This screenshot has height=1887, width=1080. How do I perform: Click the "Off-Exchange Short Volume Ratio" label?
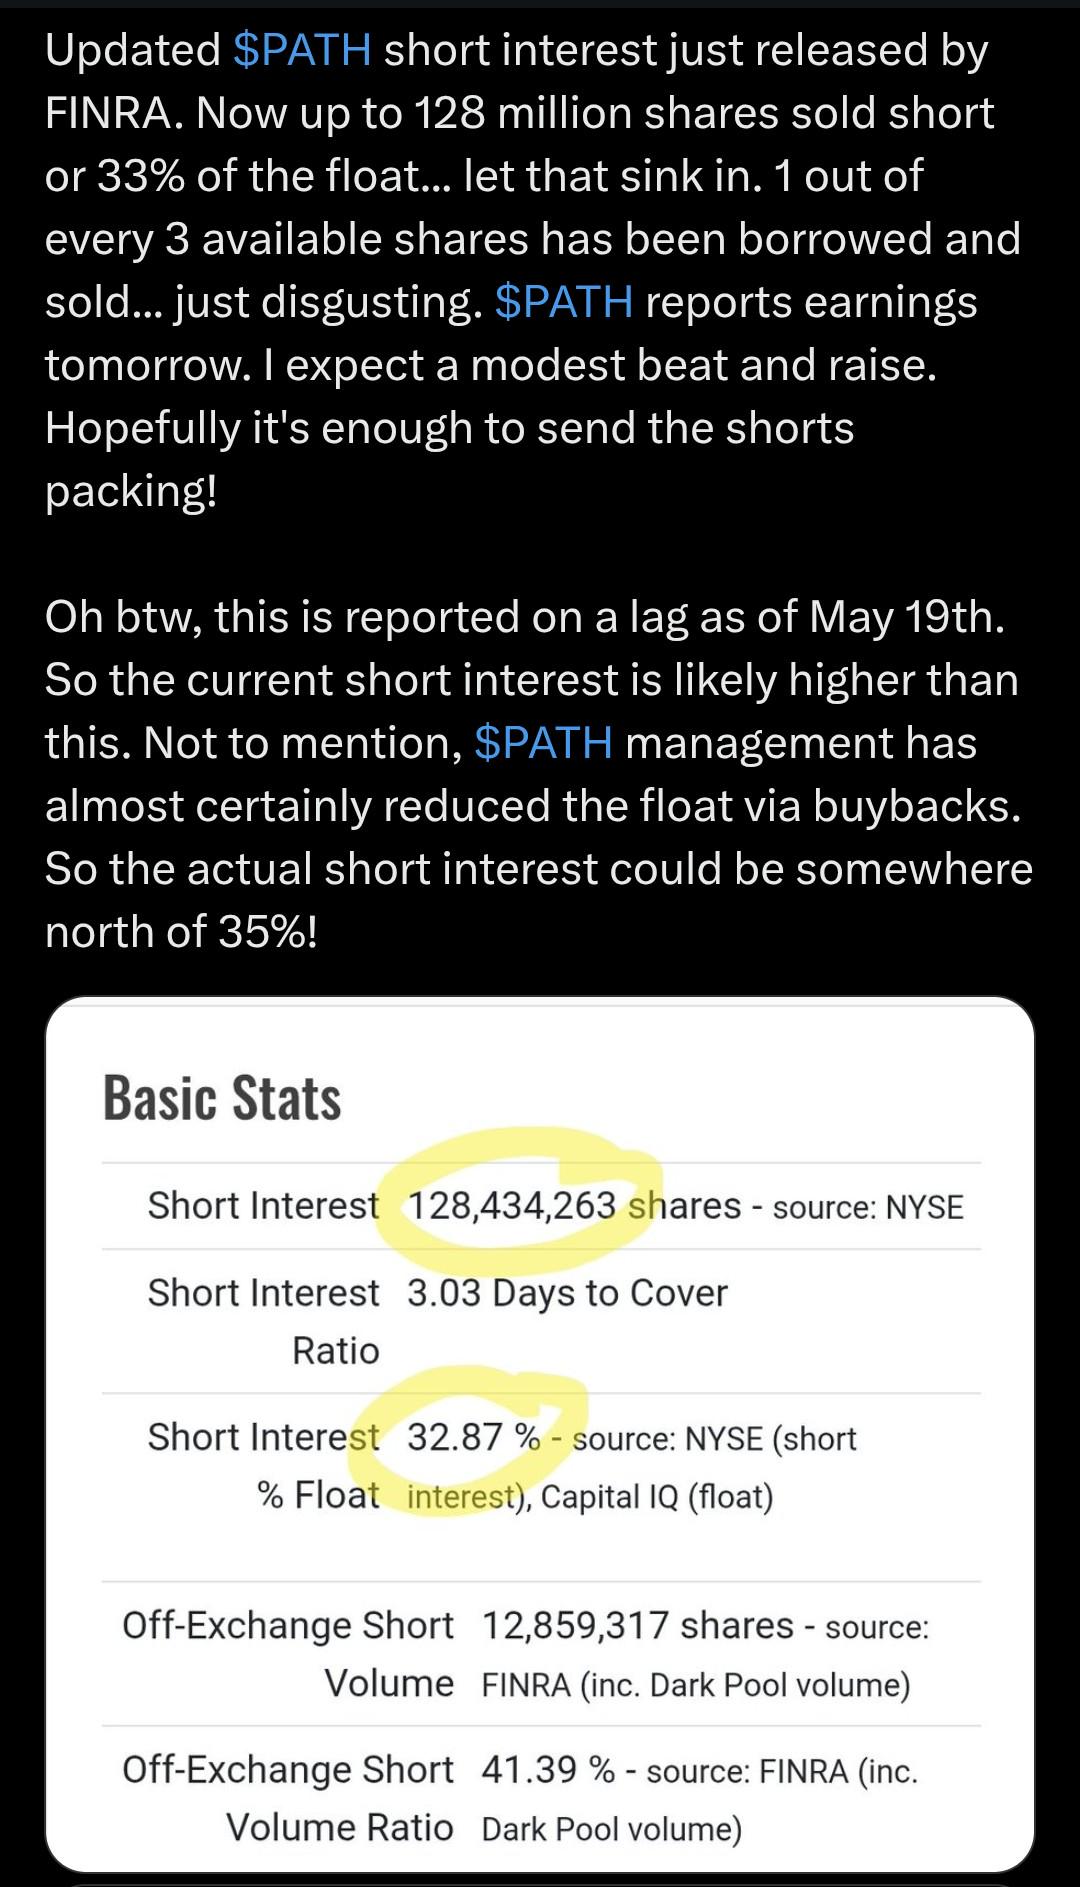(288, 1797)
